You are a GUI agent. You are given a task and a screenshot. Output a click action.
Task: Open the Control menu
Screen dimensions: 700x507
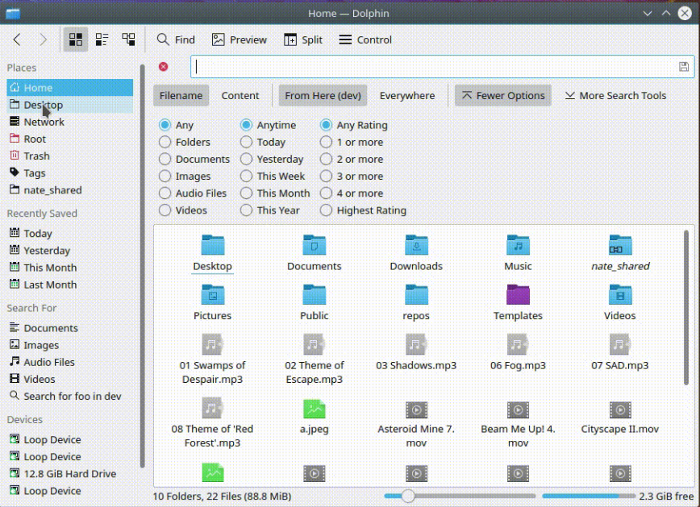pos(365,40)
